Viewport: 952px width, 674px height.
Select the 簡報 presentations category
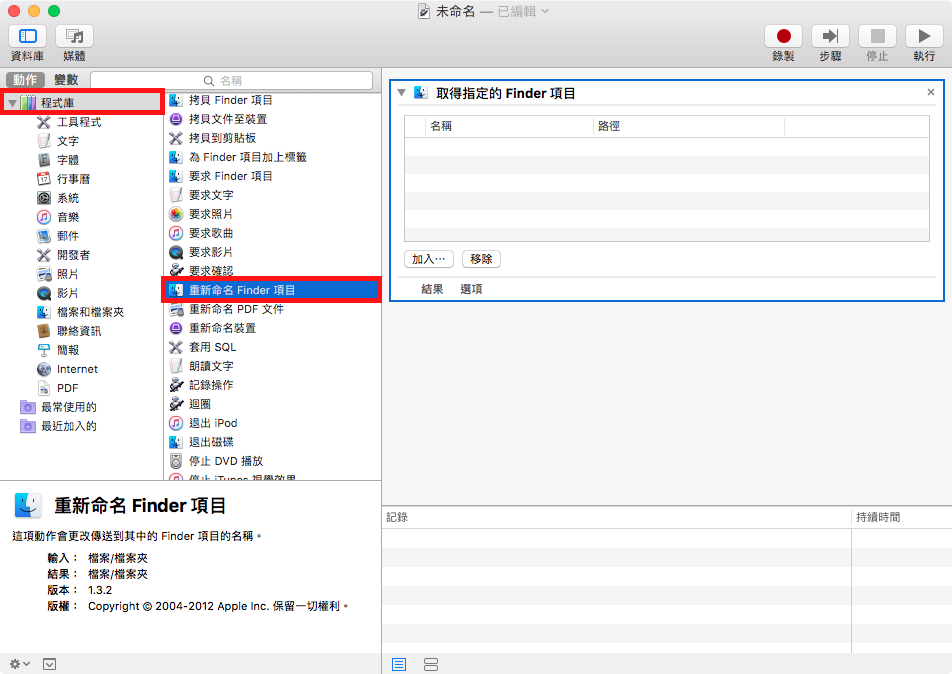pyautogui.click(x=67, y=350)
